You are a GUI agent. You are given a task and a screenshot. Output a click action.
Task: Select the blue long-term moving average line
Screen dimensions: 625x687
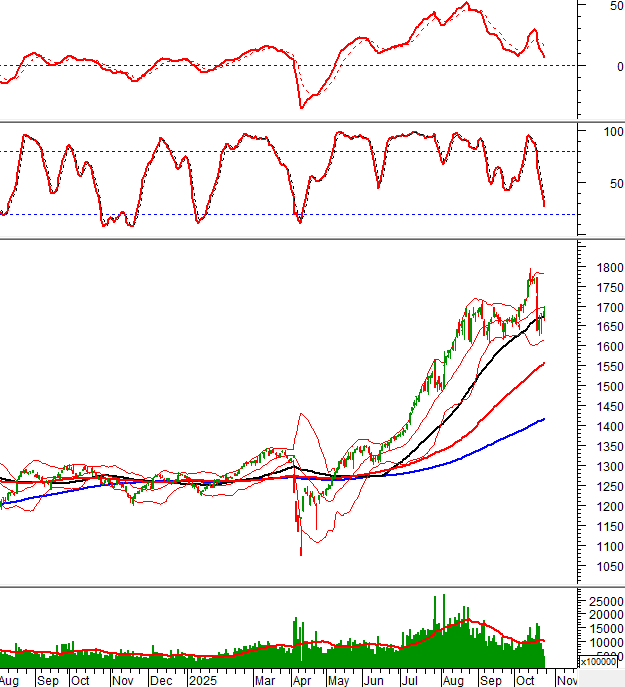pos(470,452)
